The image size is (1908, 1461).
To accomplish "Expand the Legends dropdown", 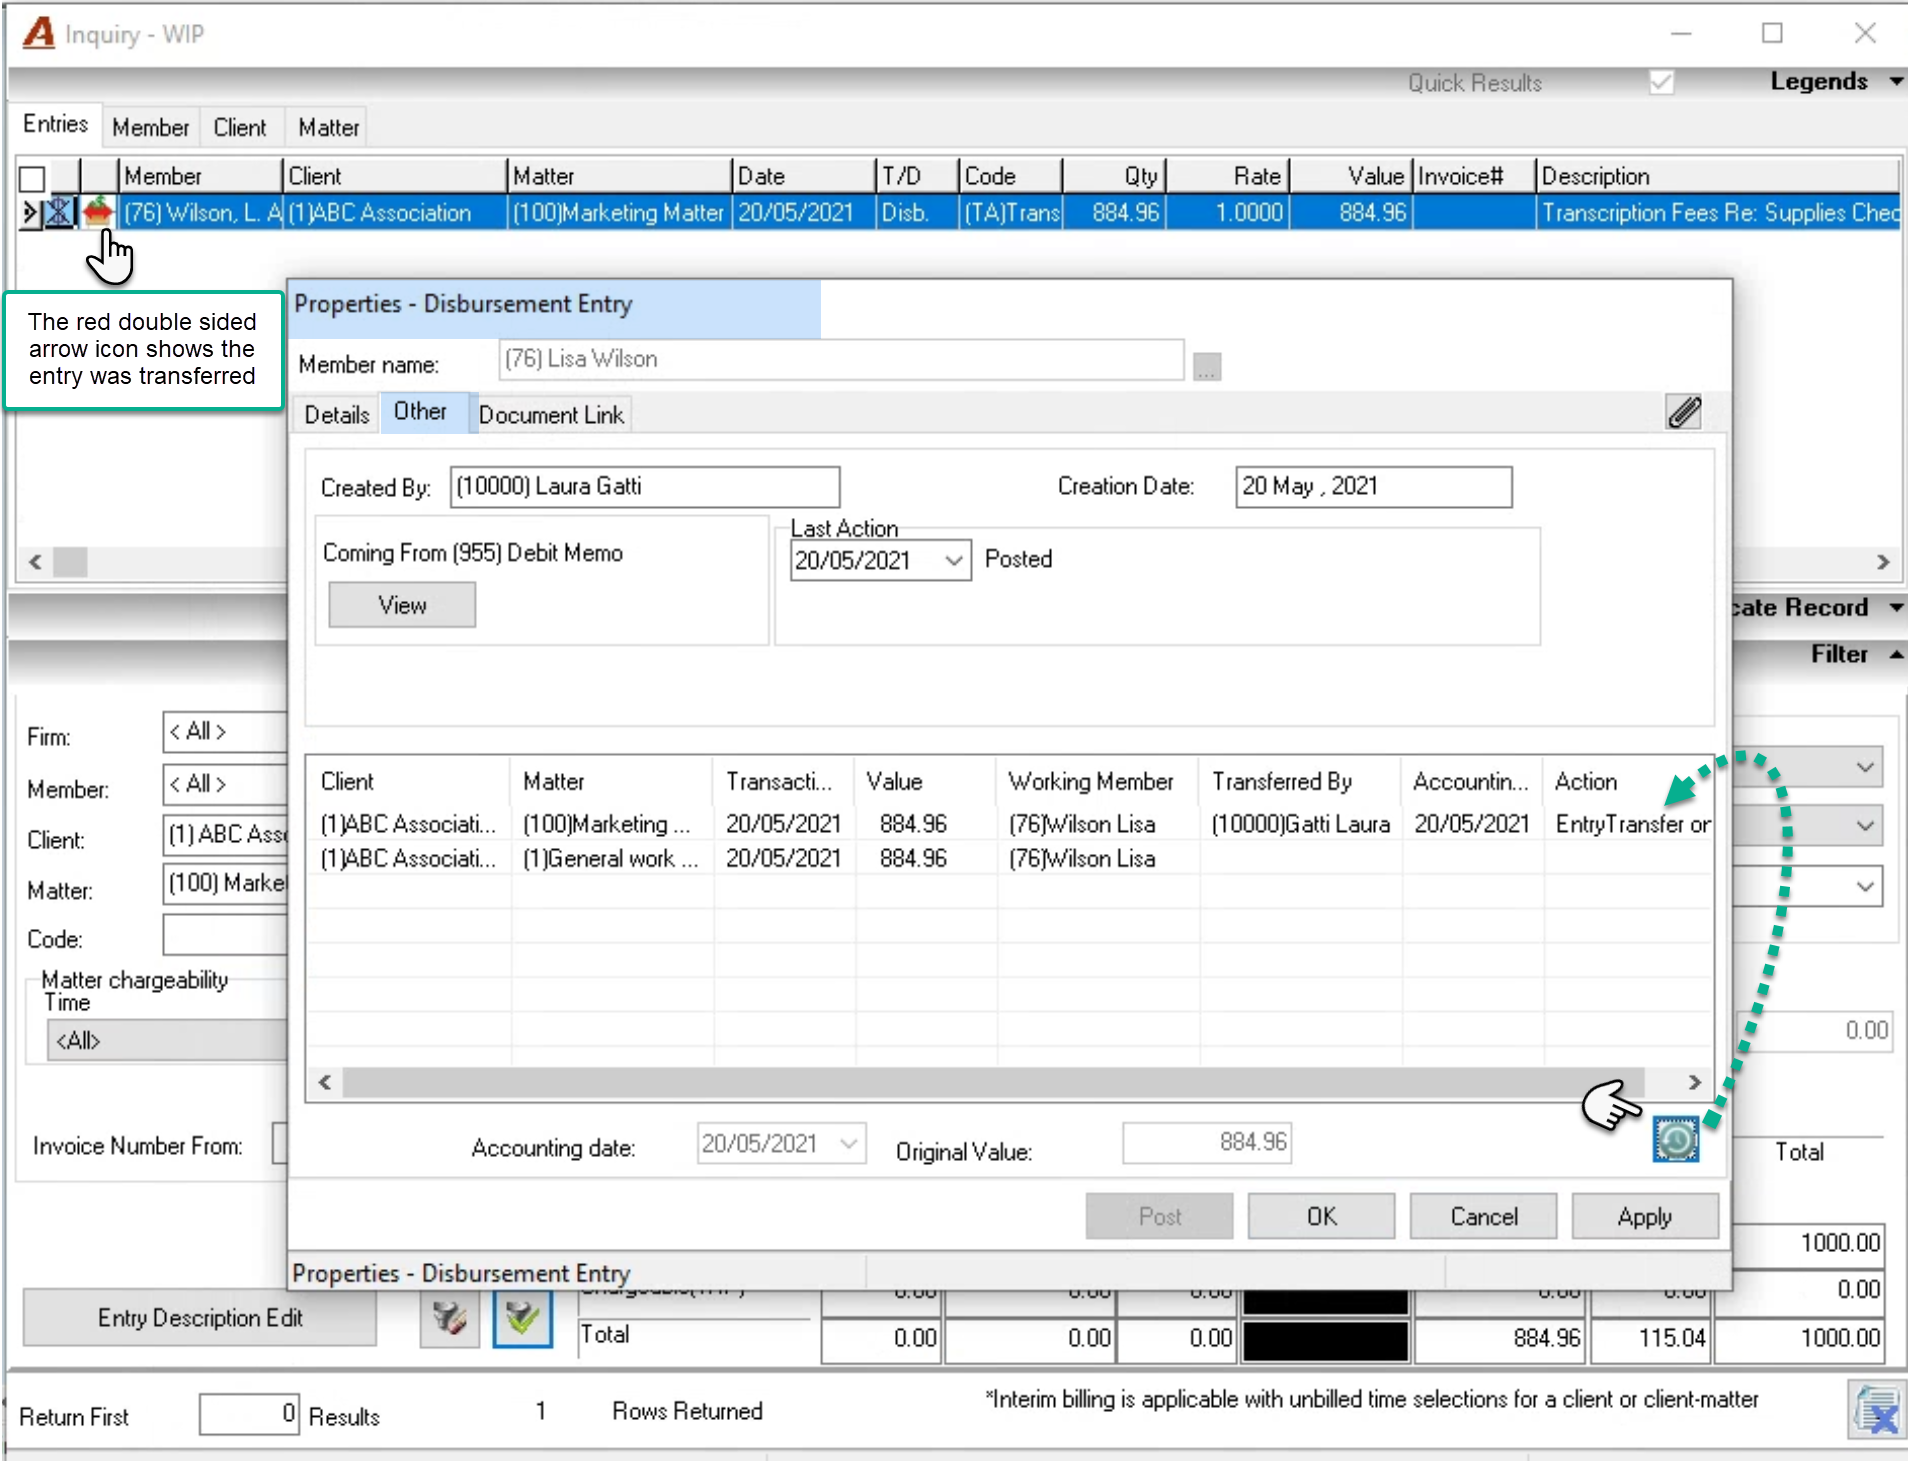I will [x=1896, y=81].
